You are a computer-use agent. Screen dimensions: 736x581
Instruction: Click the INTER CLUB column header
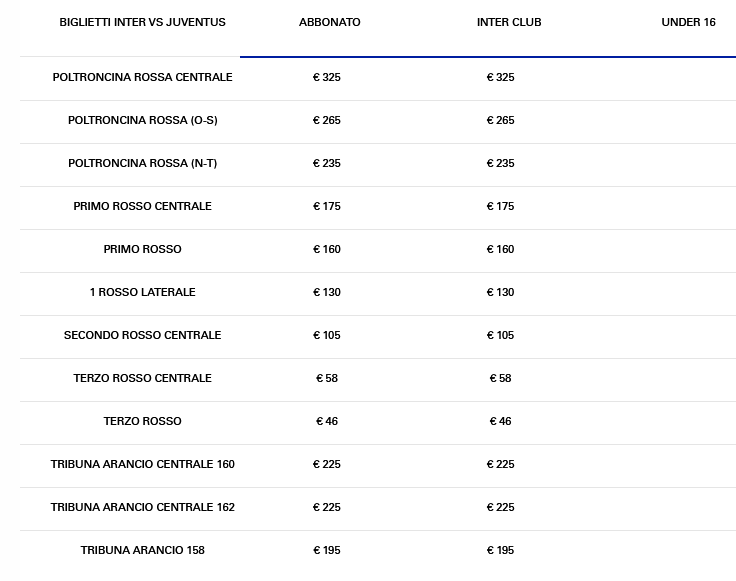click(x=509, y=22)
